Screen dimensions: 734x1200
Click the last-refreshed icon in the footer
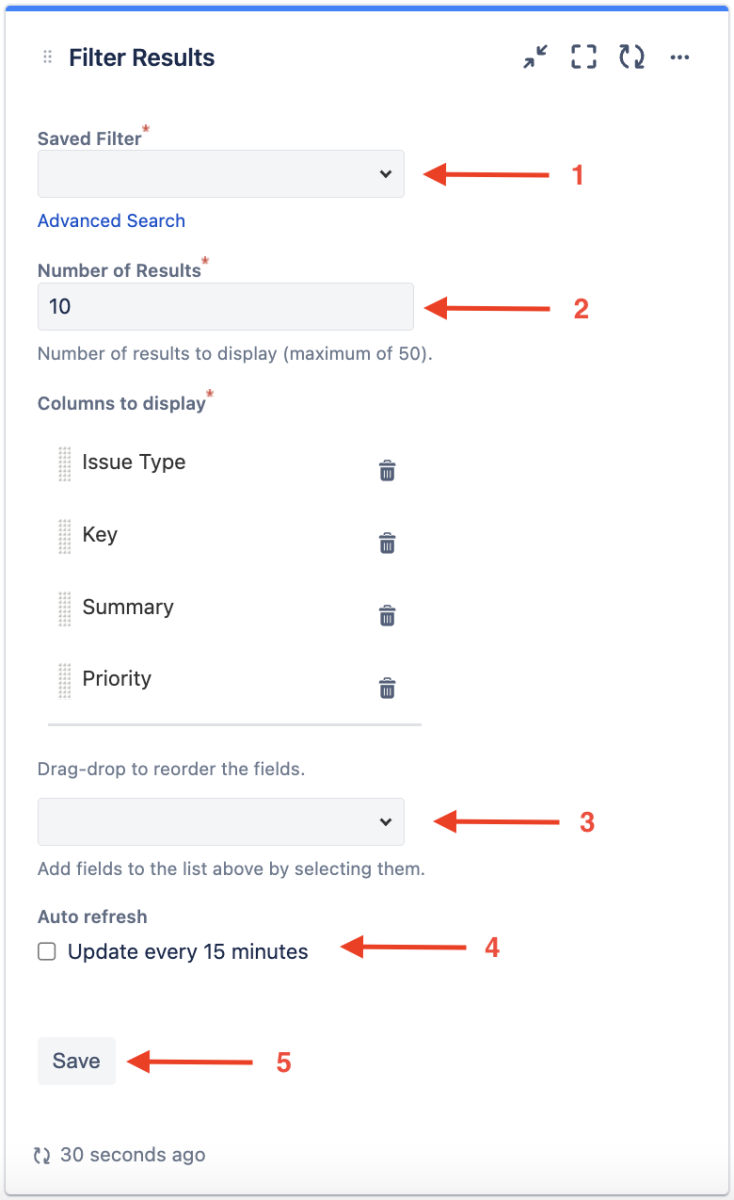pyautogui.click(x=42, y=1156)
